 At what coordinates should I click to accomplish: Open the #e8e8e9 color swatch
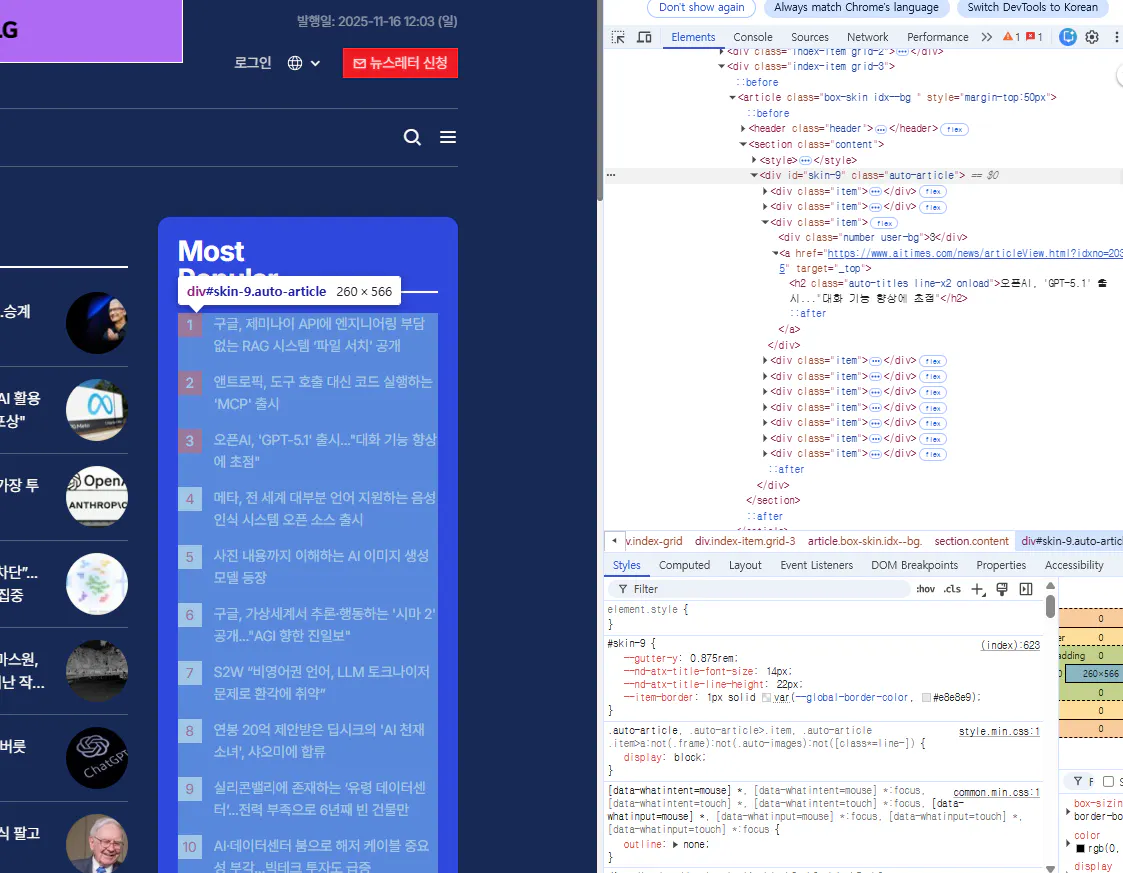[x=926, y=698]
